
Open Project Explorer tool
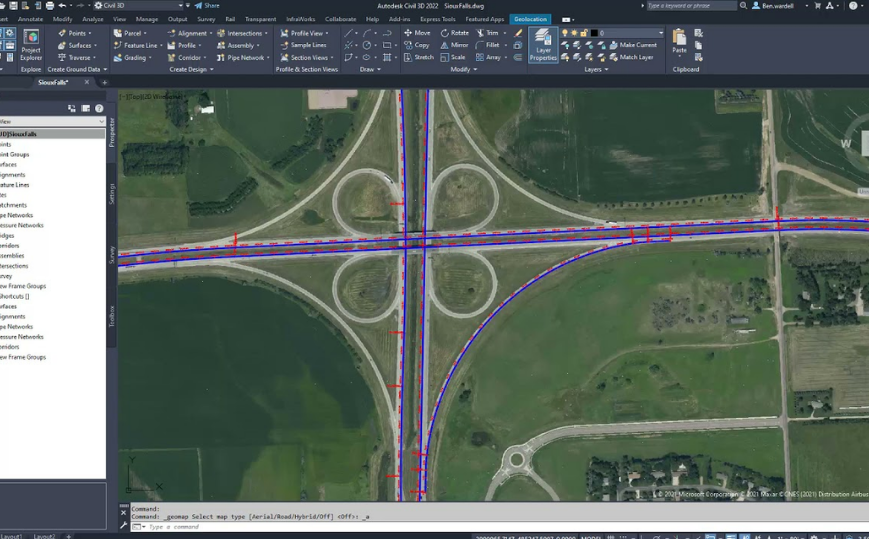(31, 45)
